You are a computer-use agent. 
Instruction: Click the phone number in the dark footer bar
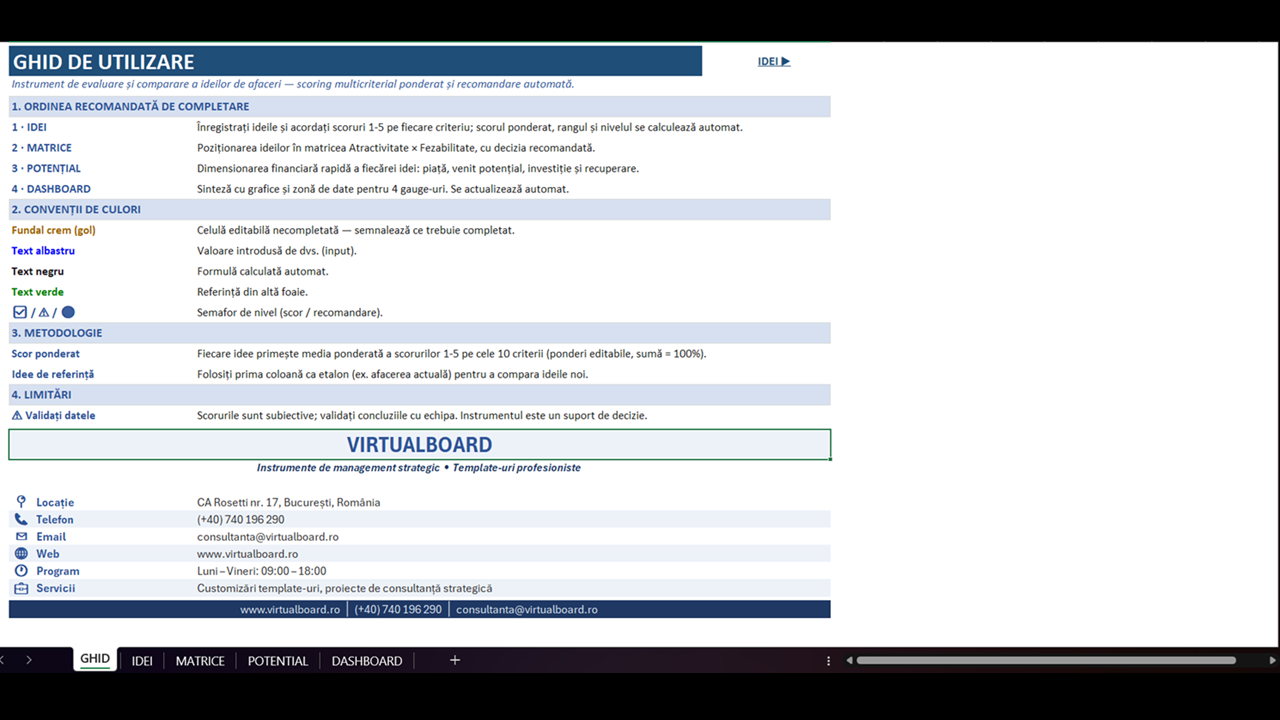(398, 609)
